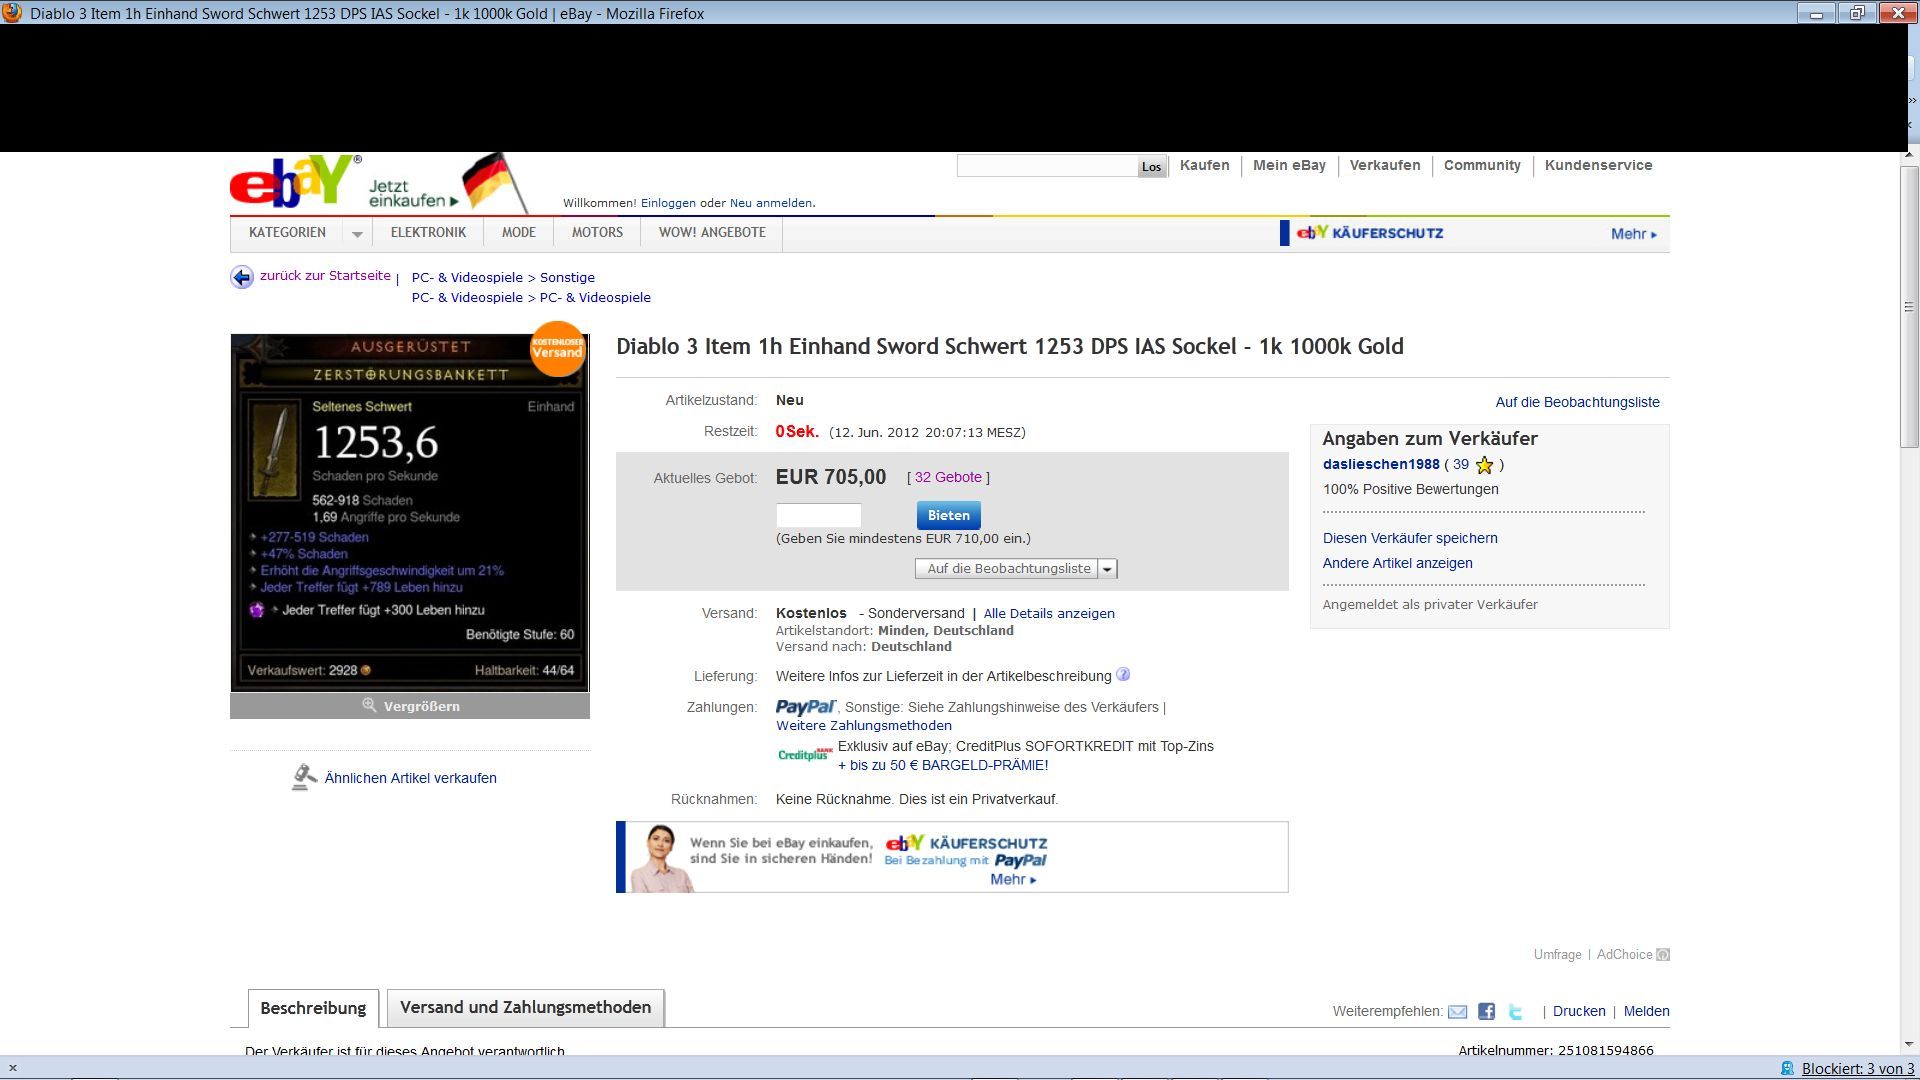Image resolution: width=1920 pixels, height=1080 pixels.
Task: Click the eBay Käuferschutz logo in navigation bar
Action: (x=1369, y=233)
